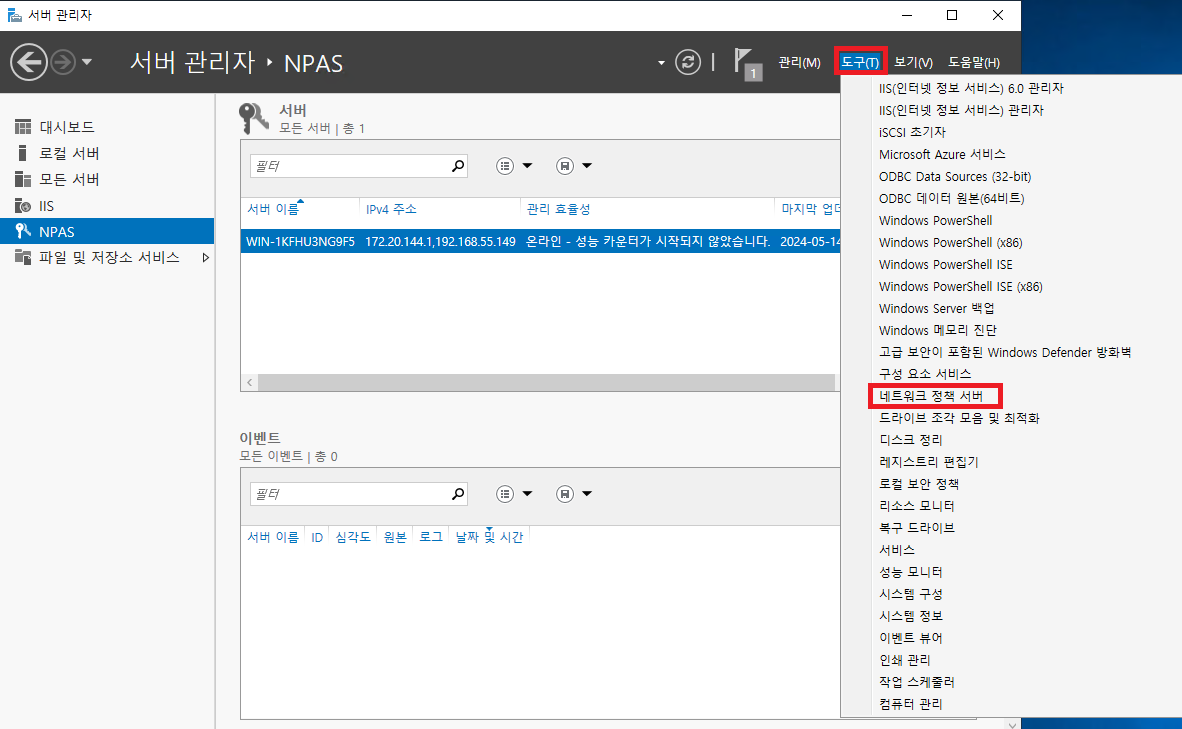This screenshot has width=1182, height=729.
Task: Select 파일 및 저장소 서비스 in sidebar
Action: click(x=107, y=258)
